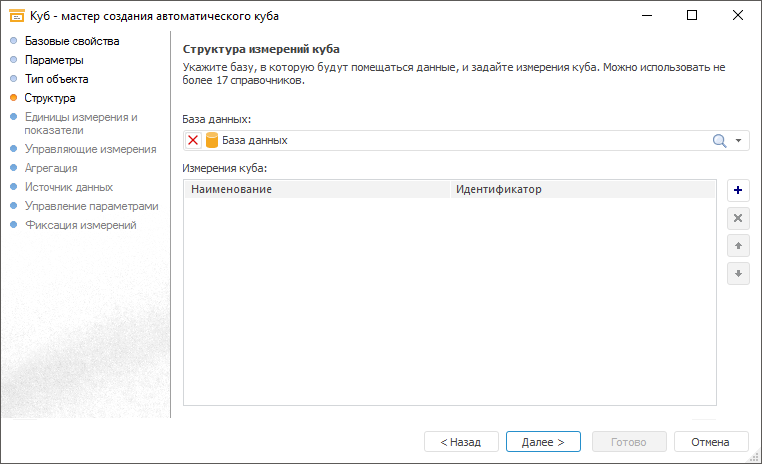Click the add dimension plus icon
The image size is (762, 464).
point(738,190)
